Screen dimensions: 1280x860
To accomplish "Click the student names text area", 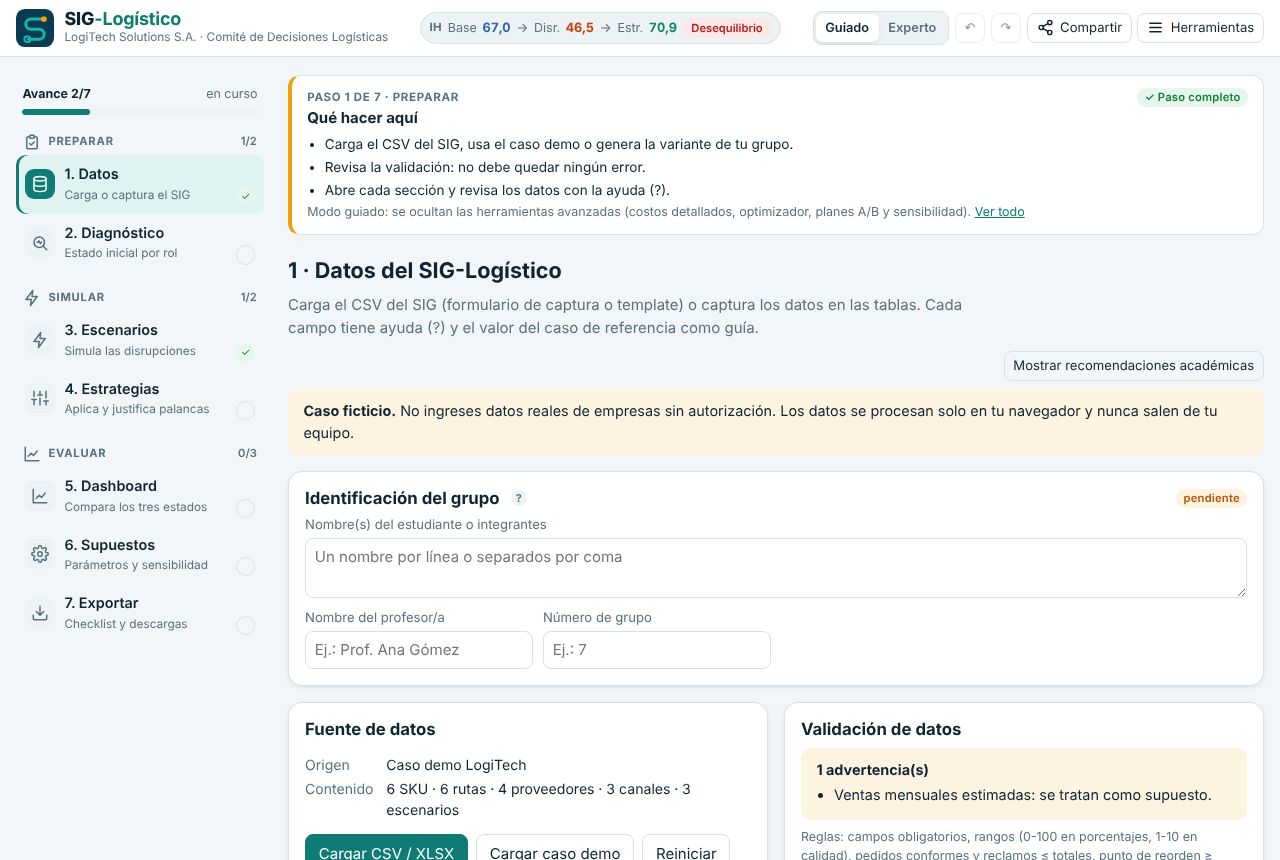I will 776,568.
